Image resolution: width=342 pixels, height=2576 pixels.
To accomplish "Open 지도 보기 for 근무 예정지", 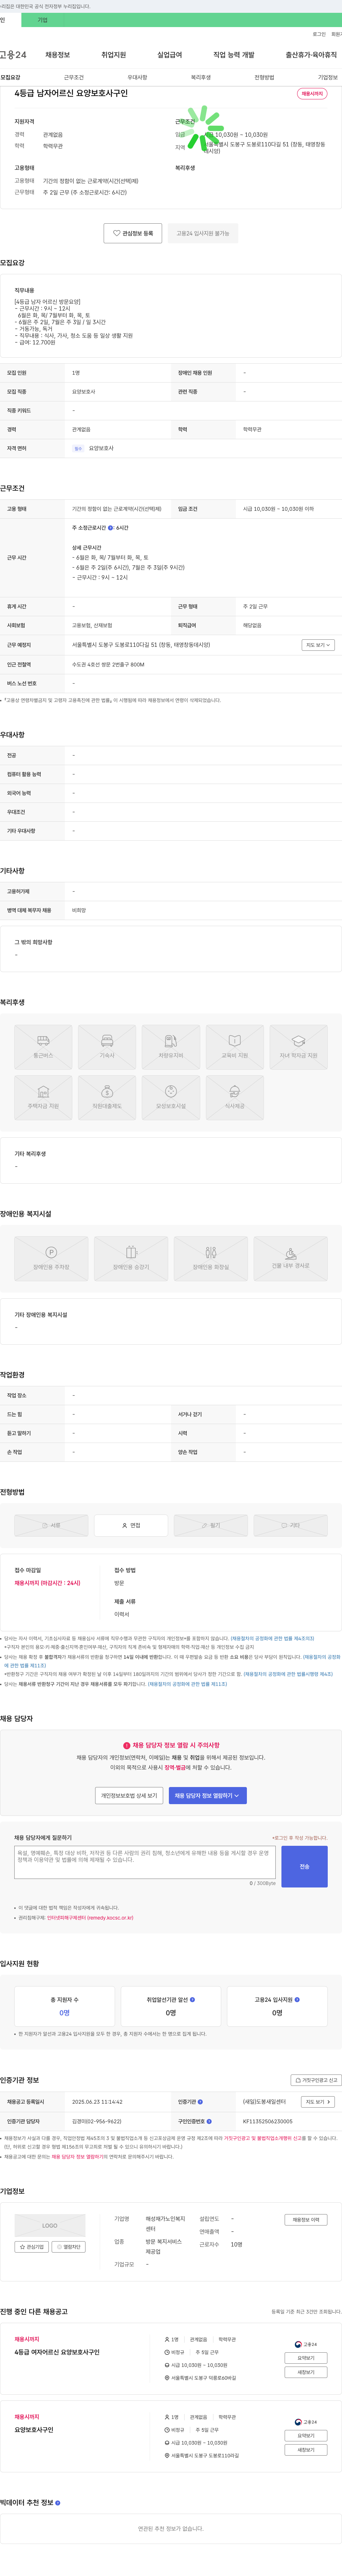I will click(x=318, y=645).
